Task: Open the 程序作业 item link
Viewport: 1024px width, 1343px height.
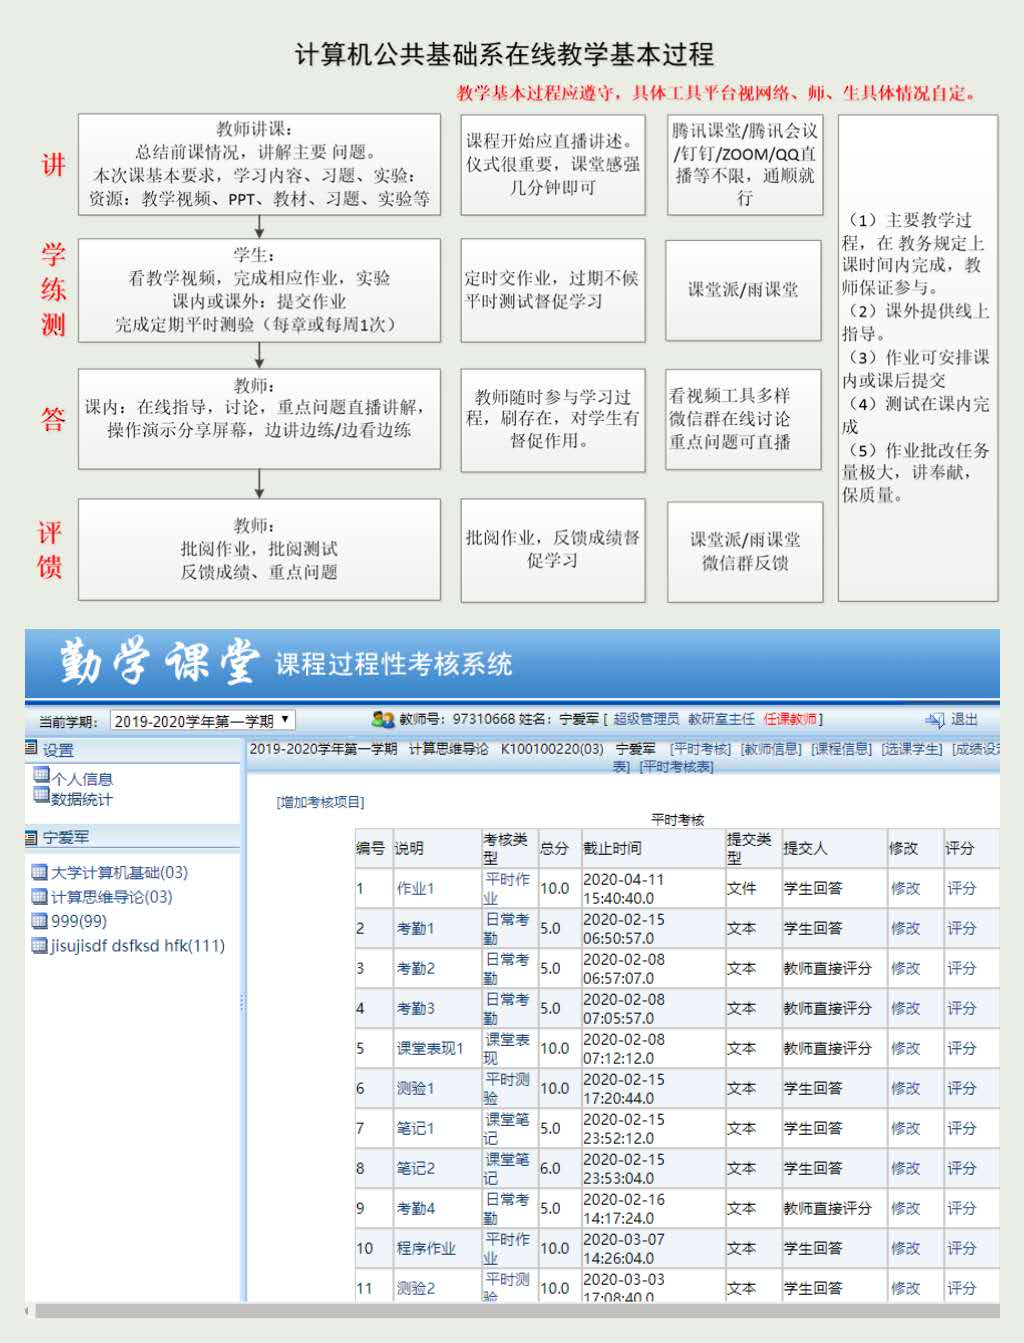Action: click(x=426, y=1248)
